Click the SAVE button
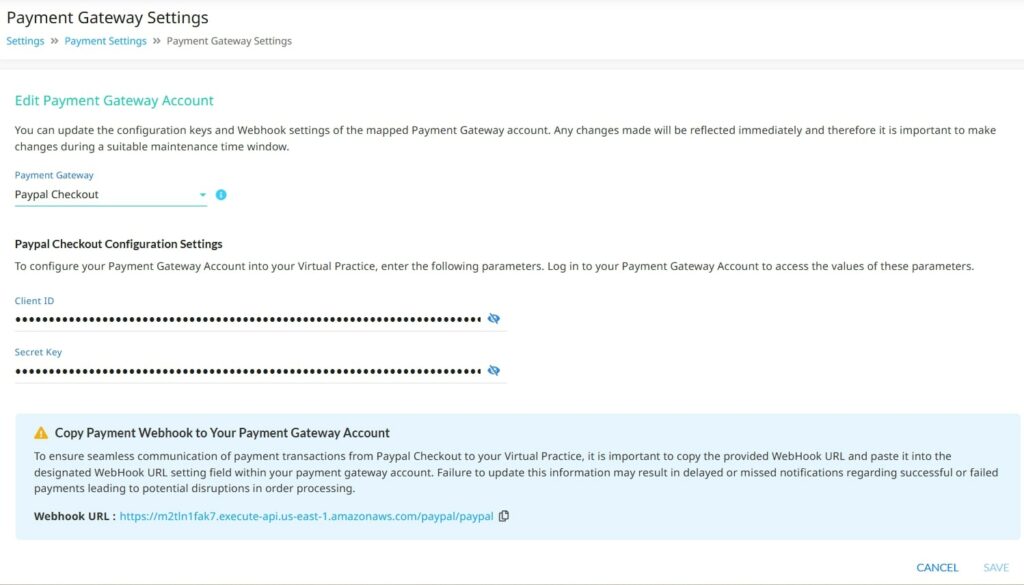Screen dimensions: 1024x585 point(996,567)
